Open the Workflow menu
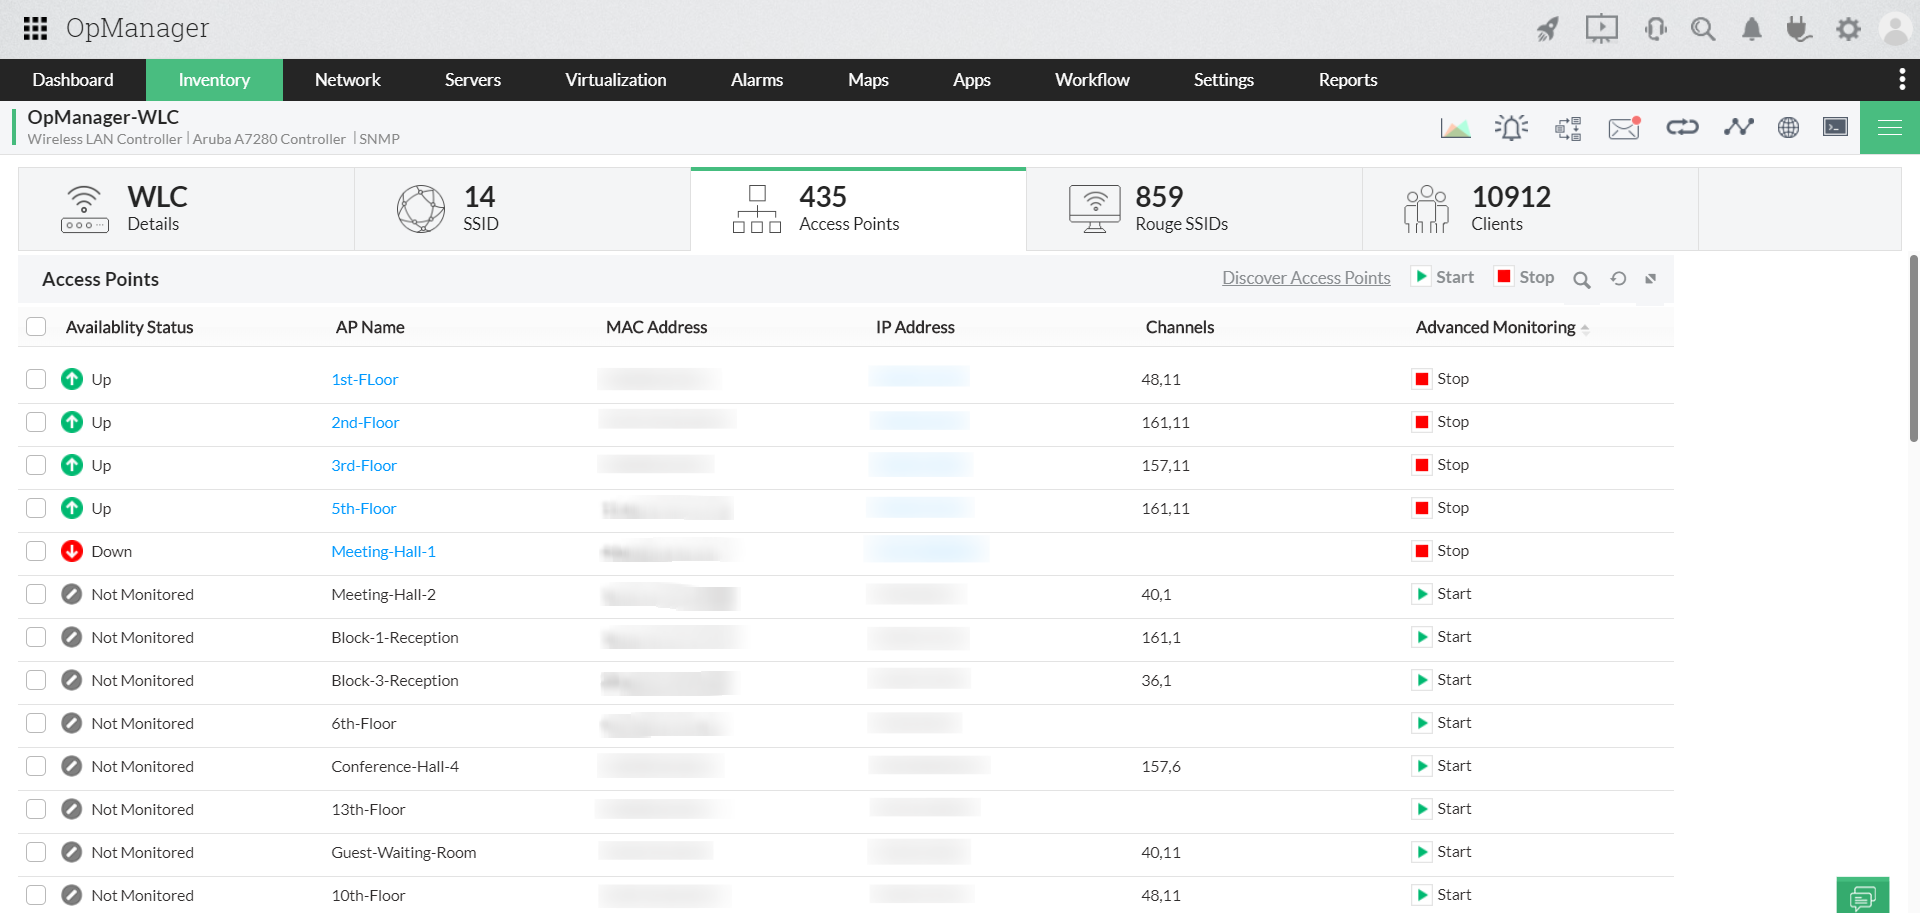The width and height of the screenshot is (1920, 913). pyautogui.click(x=1092, y=80)
